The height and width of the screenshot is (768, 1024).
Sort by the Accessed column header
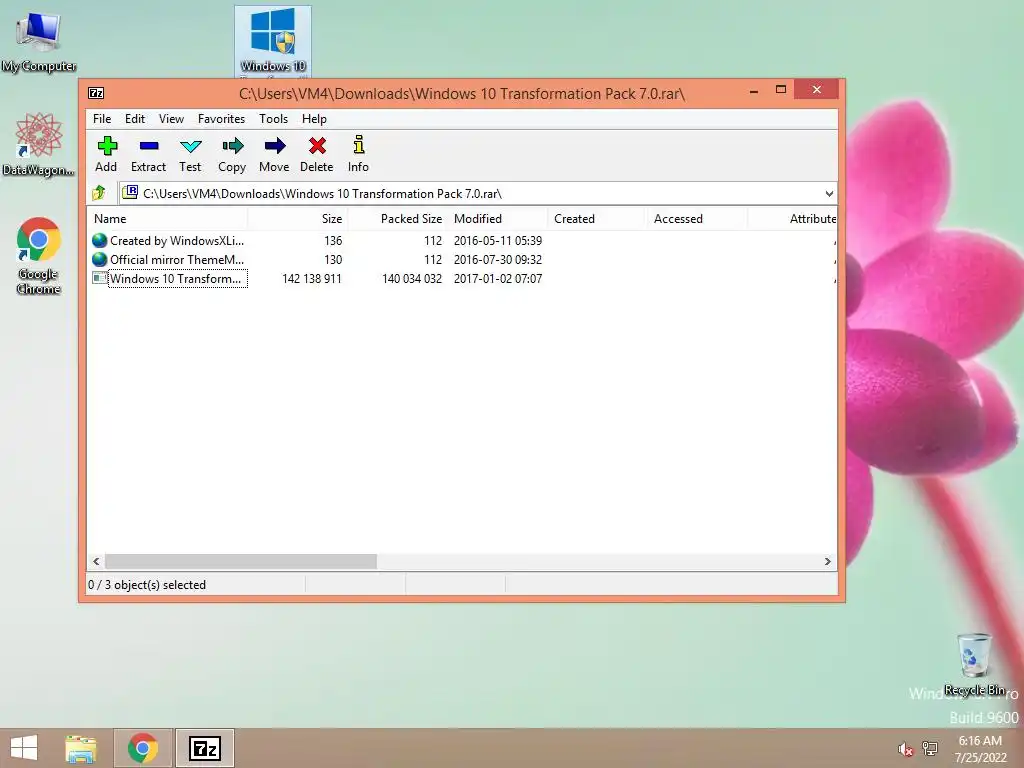coord(697,219)
